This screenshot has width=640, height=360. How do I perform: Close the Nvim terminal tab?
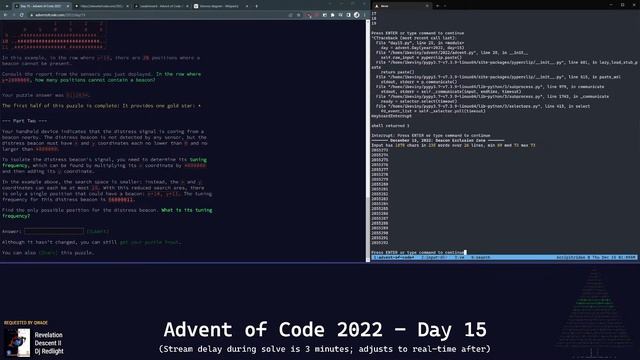427,6
